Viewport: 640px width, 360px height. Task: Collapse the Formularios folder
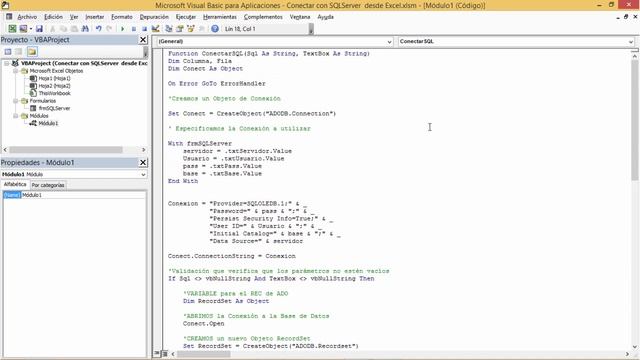(x=16, y=101)
